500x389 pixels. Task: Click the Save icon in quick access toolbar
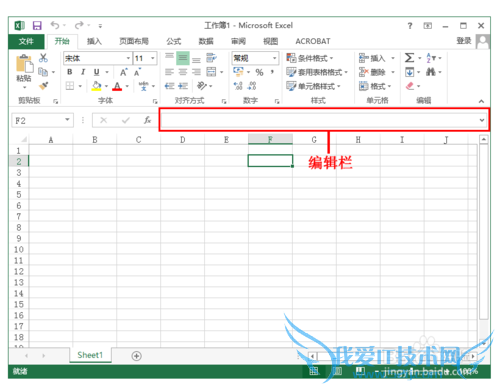click(37, 26)
